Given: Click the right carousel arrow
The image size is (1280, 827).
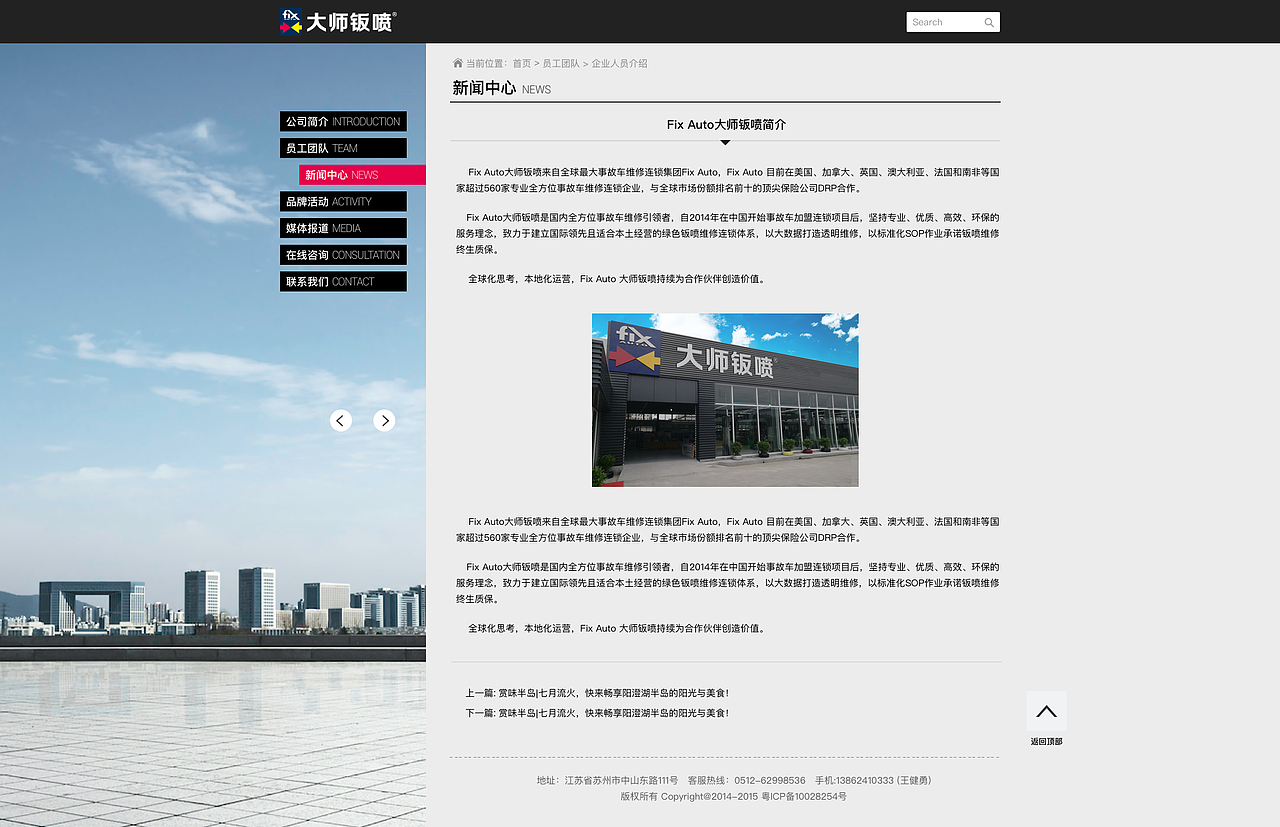Looking at the screenshot, I should [384, 420].
